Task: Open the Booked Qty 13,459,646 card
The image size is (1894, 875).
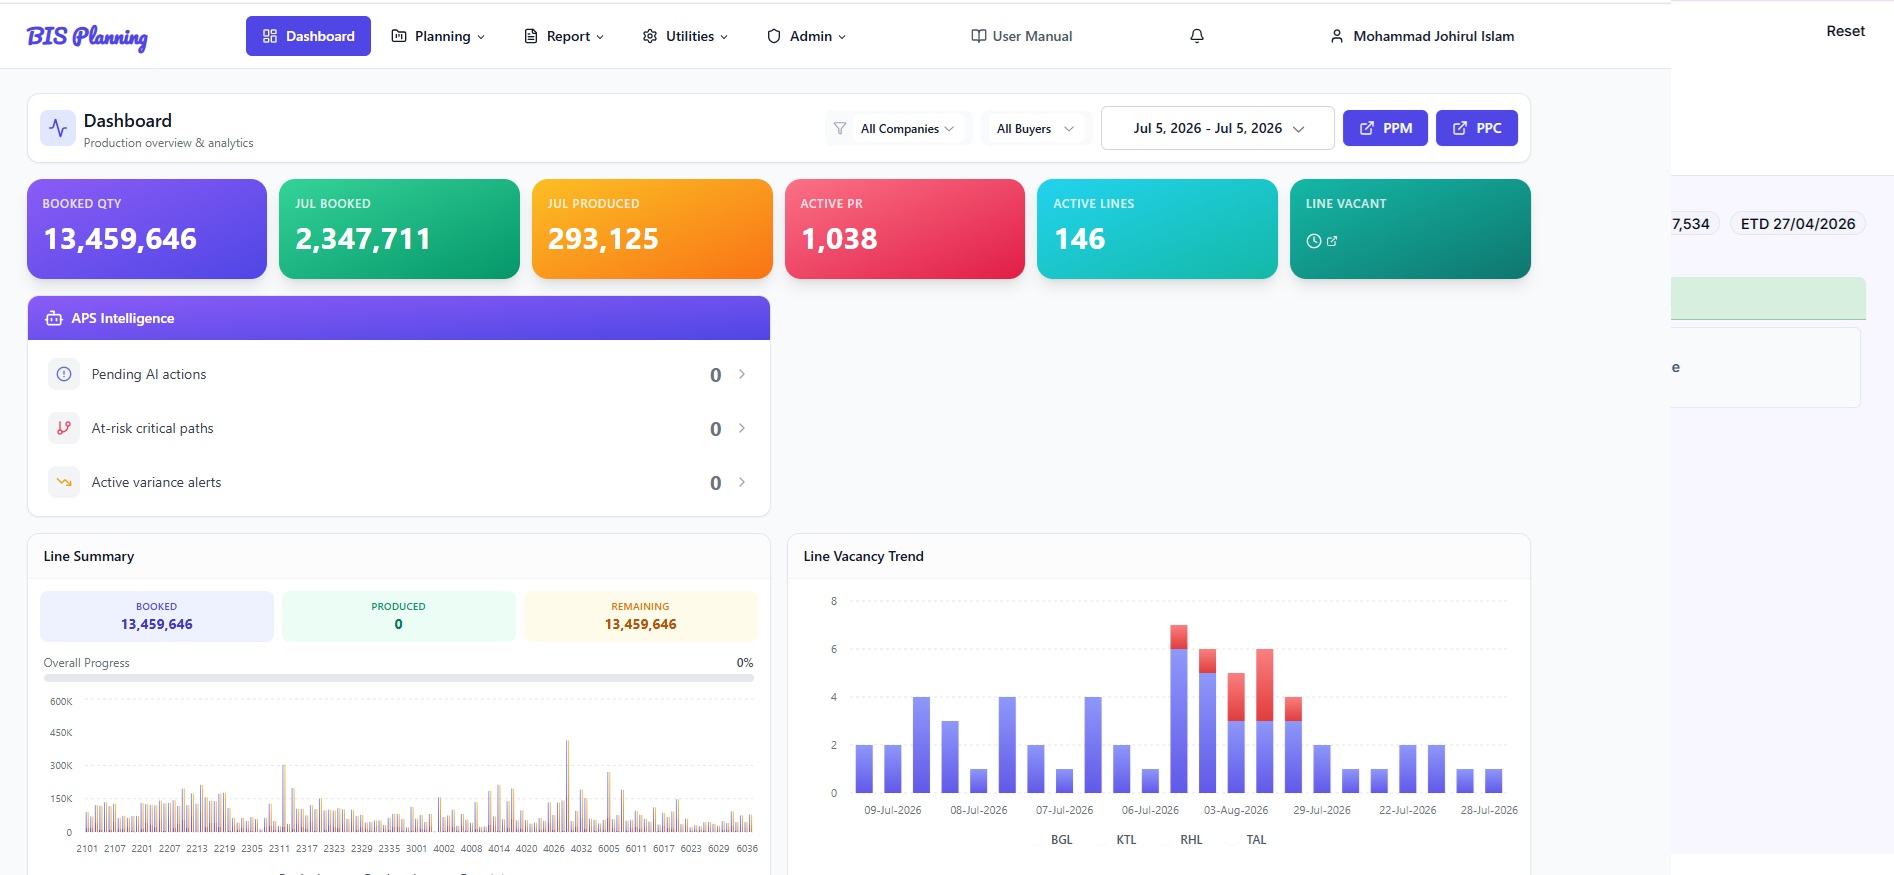Action: [147, 229]
